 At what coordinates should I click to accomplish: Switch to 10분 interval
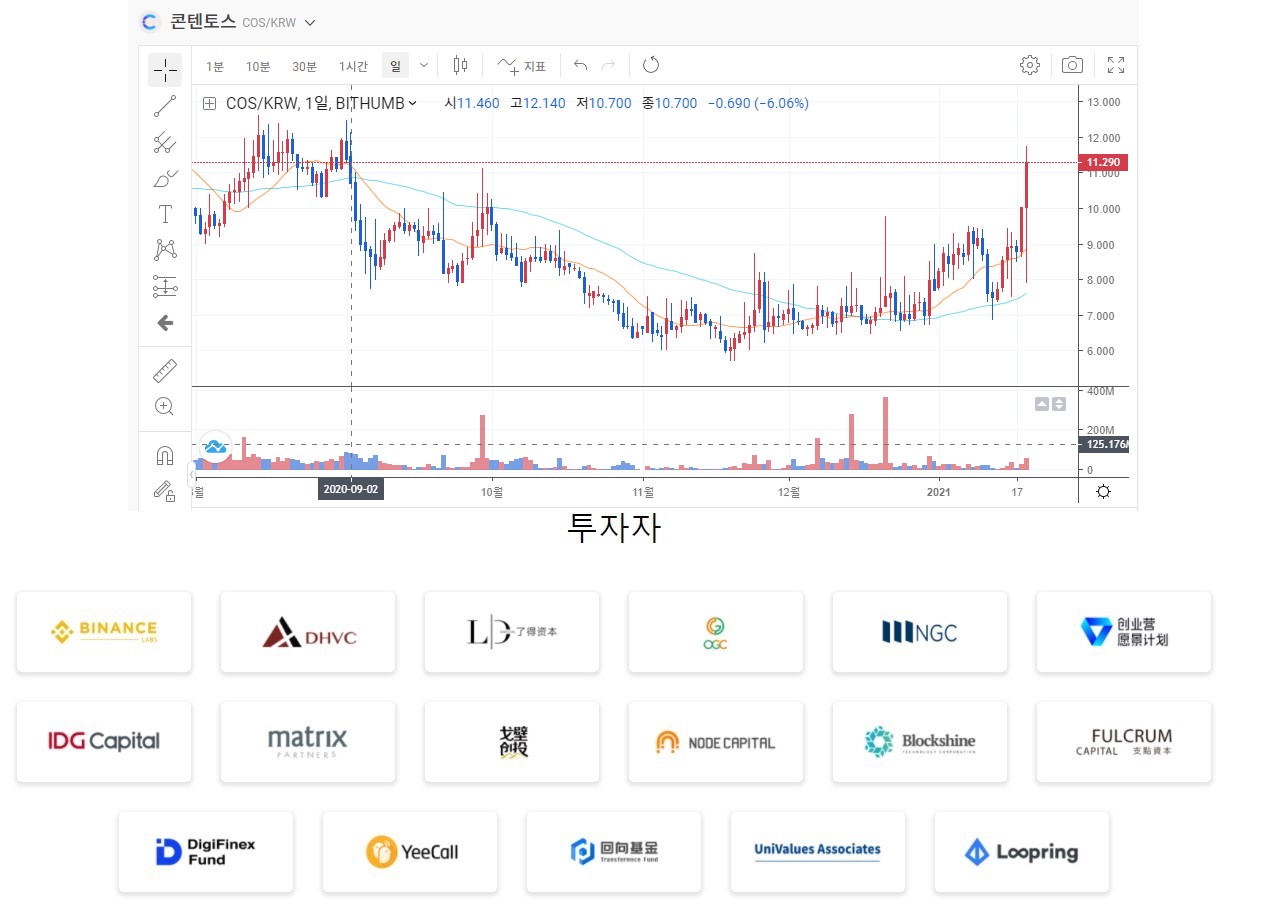tap(258, 67)
